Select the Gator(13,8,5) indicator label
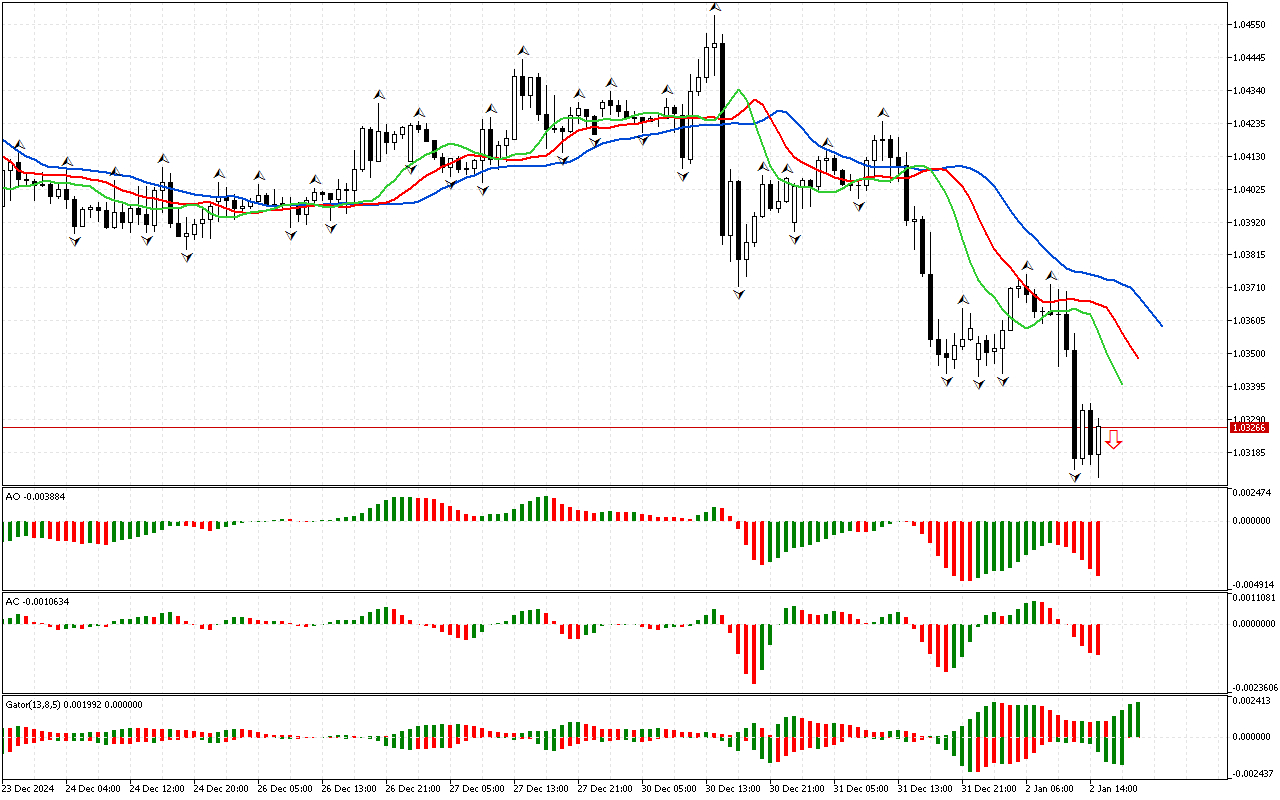 (x=74, y=704)
